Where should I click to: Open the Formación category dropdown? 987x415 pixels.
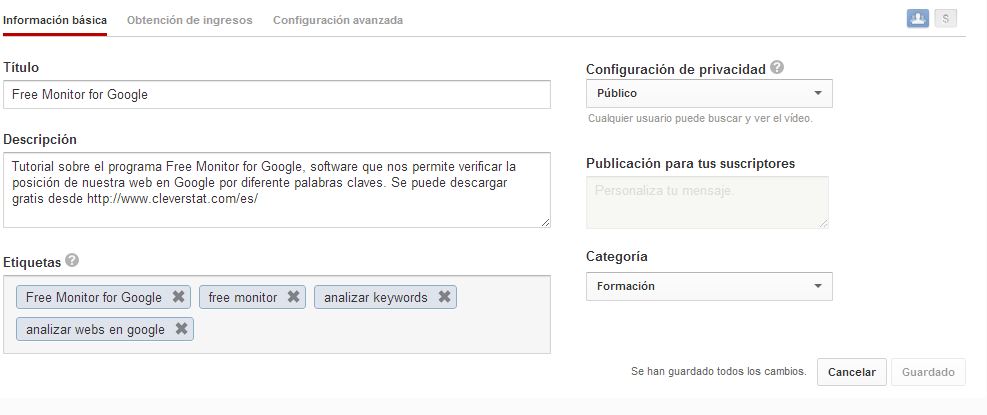coord(709,286)
